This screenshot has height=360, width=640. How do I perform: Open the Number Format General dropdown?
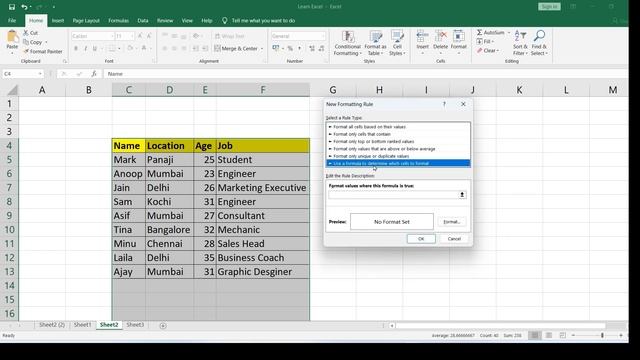point(324,36)
